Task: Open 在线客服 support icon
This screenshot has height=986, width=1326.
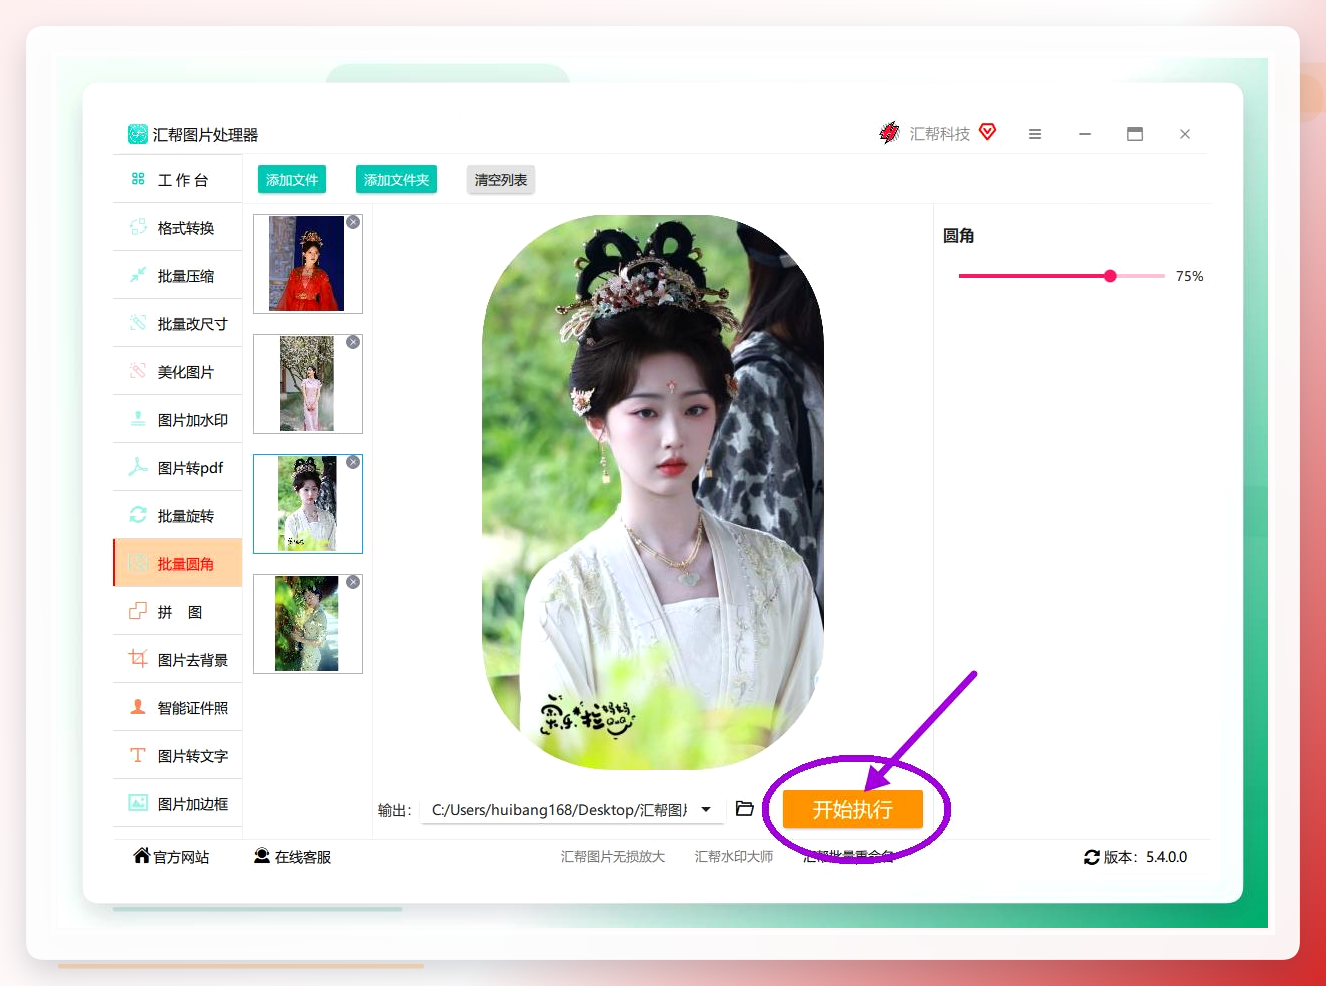Action: (262, 856)
